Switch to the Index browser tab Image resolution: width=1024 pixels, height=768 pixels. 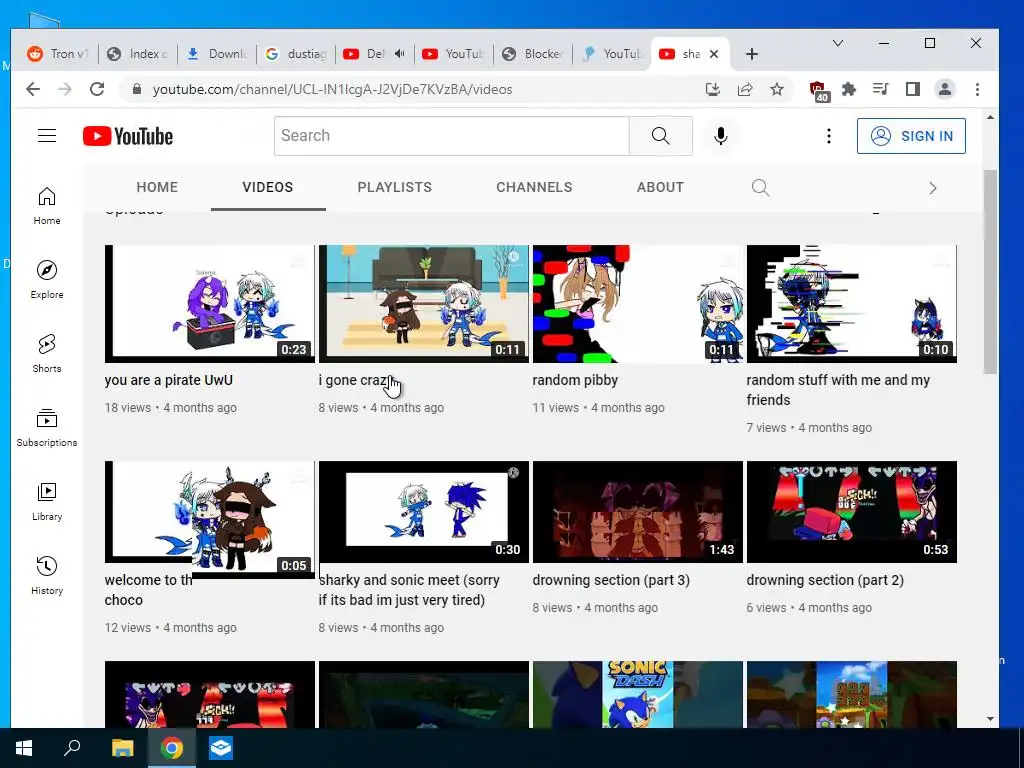tap(138, 54)
